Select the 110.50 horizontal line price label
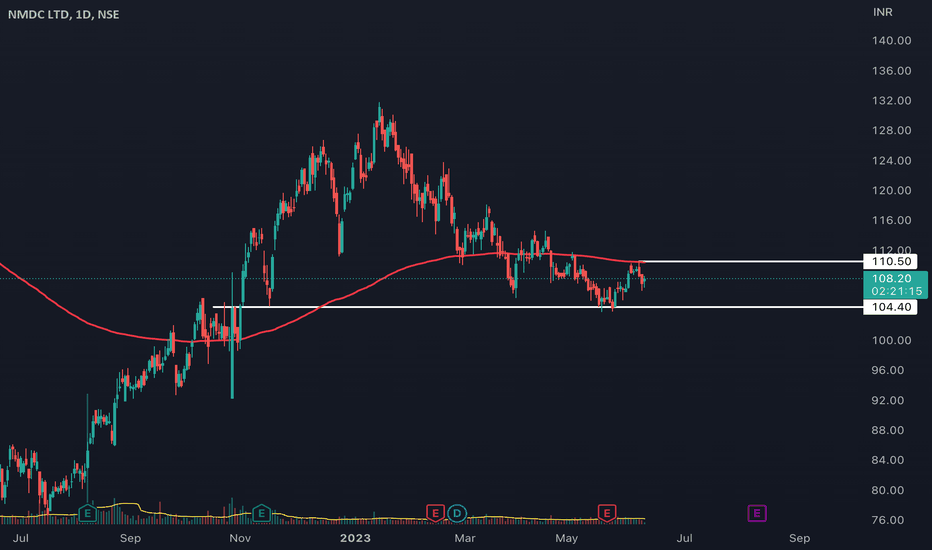The height and width of the screenshot is (550, 932). (890, 262)
